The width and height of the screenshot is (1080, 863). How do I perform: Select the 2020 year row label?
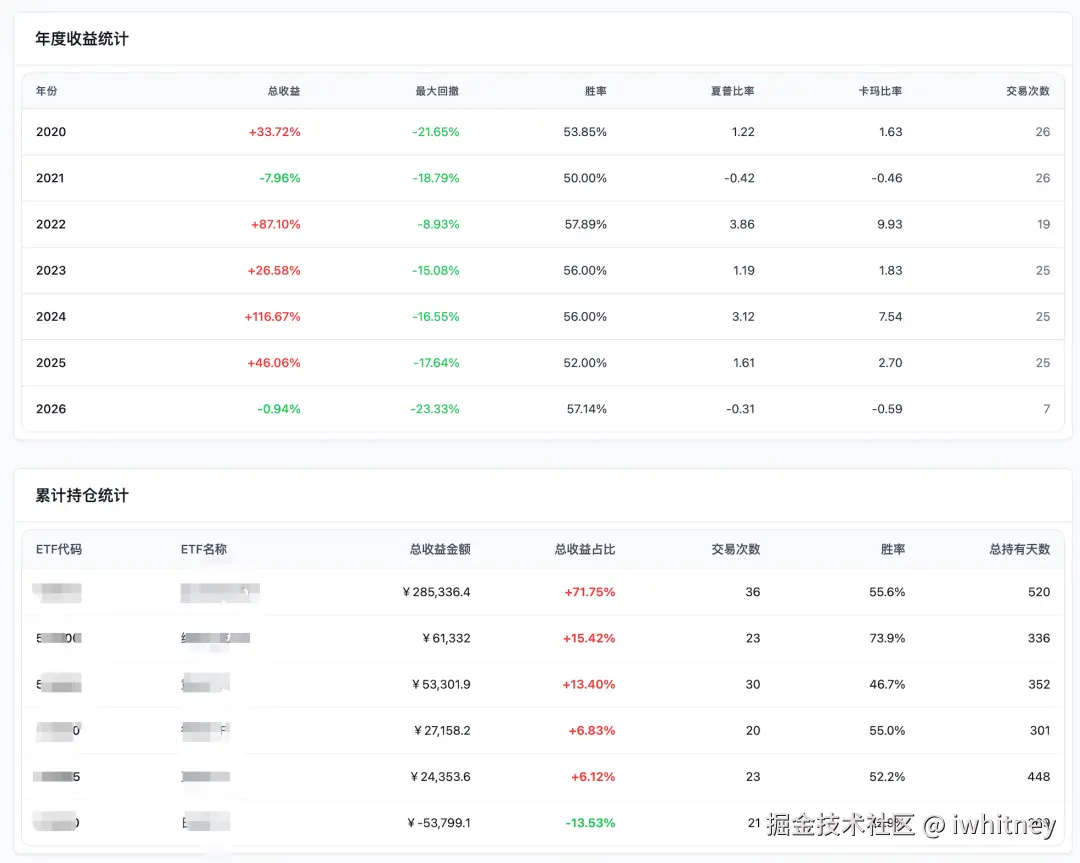click(51, 132)
